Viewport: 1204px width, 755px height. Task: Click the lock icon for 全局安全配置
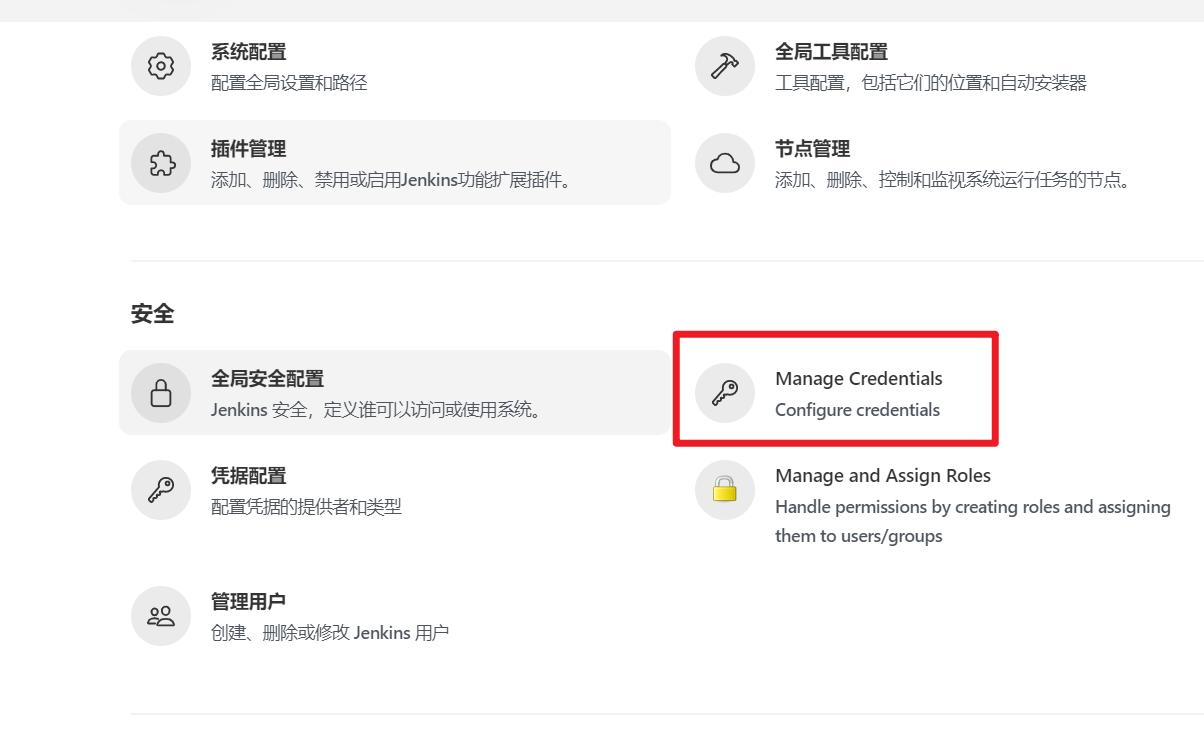(160, 393)
